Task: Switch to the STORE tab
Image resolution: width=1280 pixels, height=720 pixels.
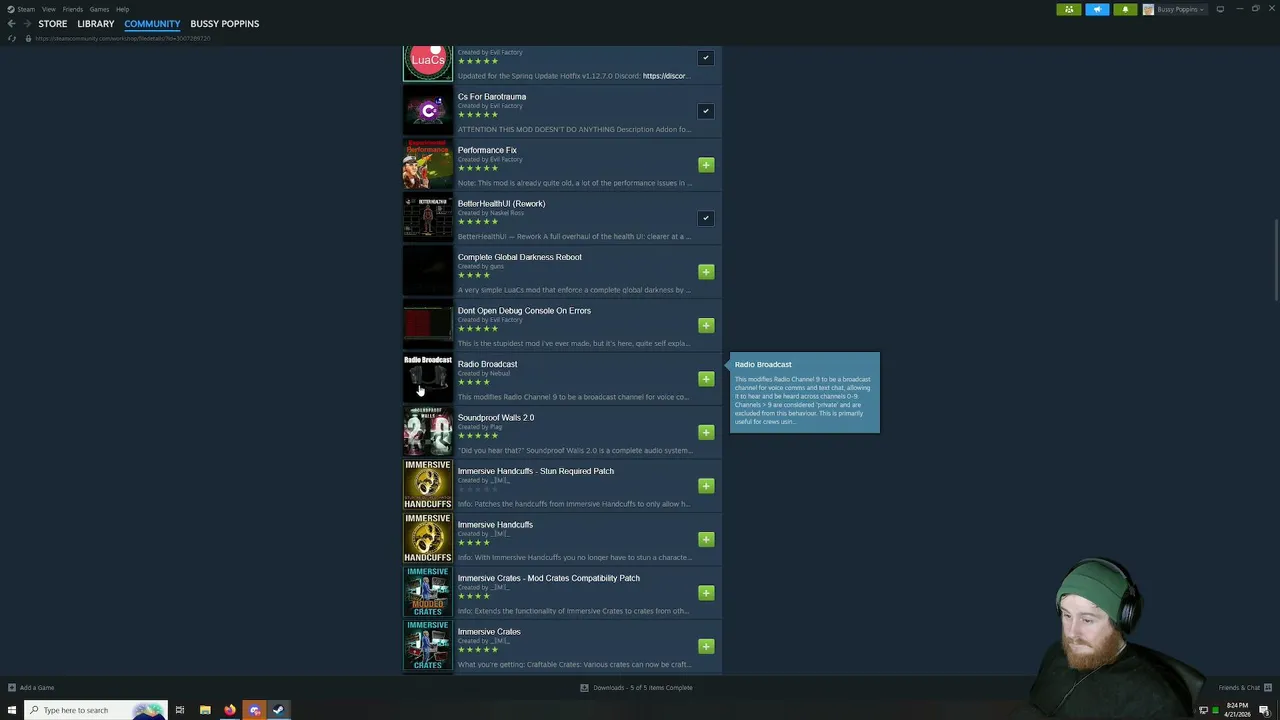Action: [53, 23]
